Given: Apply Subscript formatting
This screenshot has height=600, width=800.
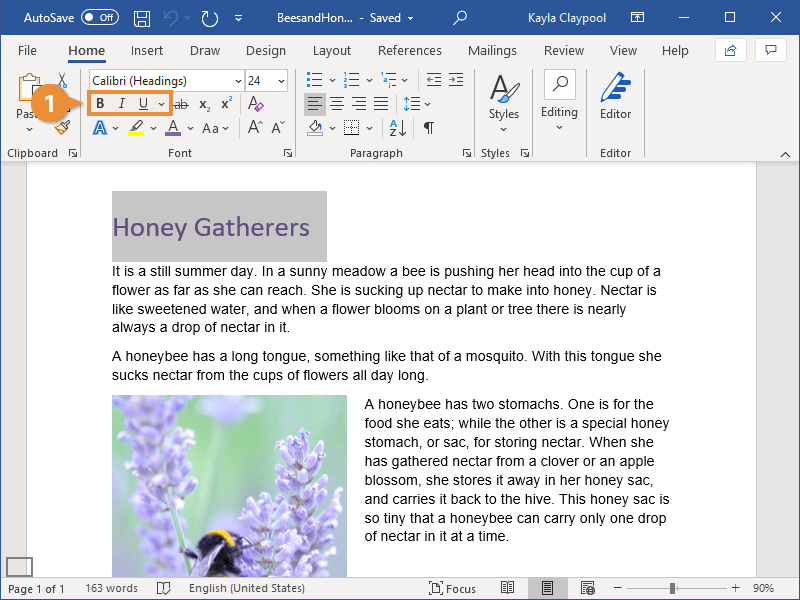Looking at the screenshot, I should tap(204, 104).
